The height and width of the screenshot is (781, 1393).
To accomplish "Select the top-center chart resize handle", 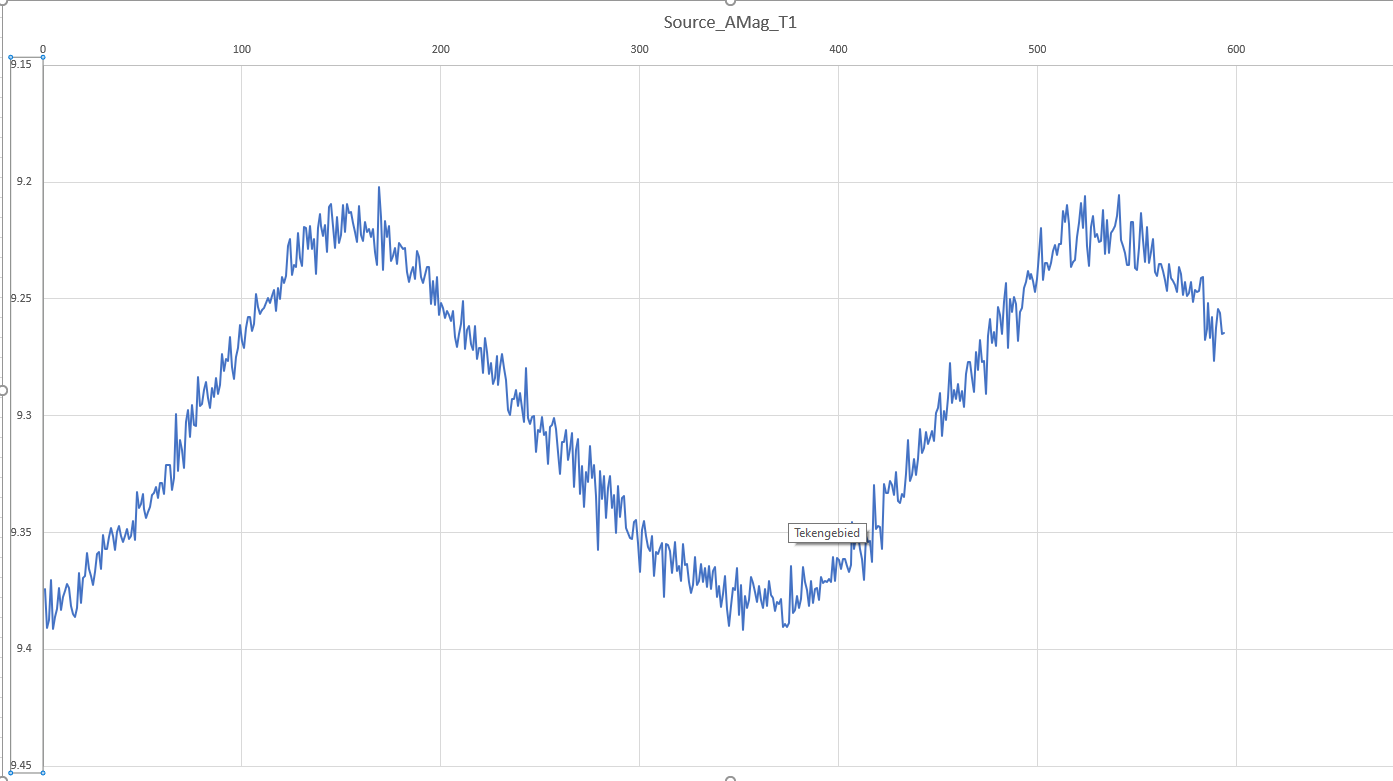I will [730, 2].
